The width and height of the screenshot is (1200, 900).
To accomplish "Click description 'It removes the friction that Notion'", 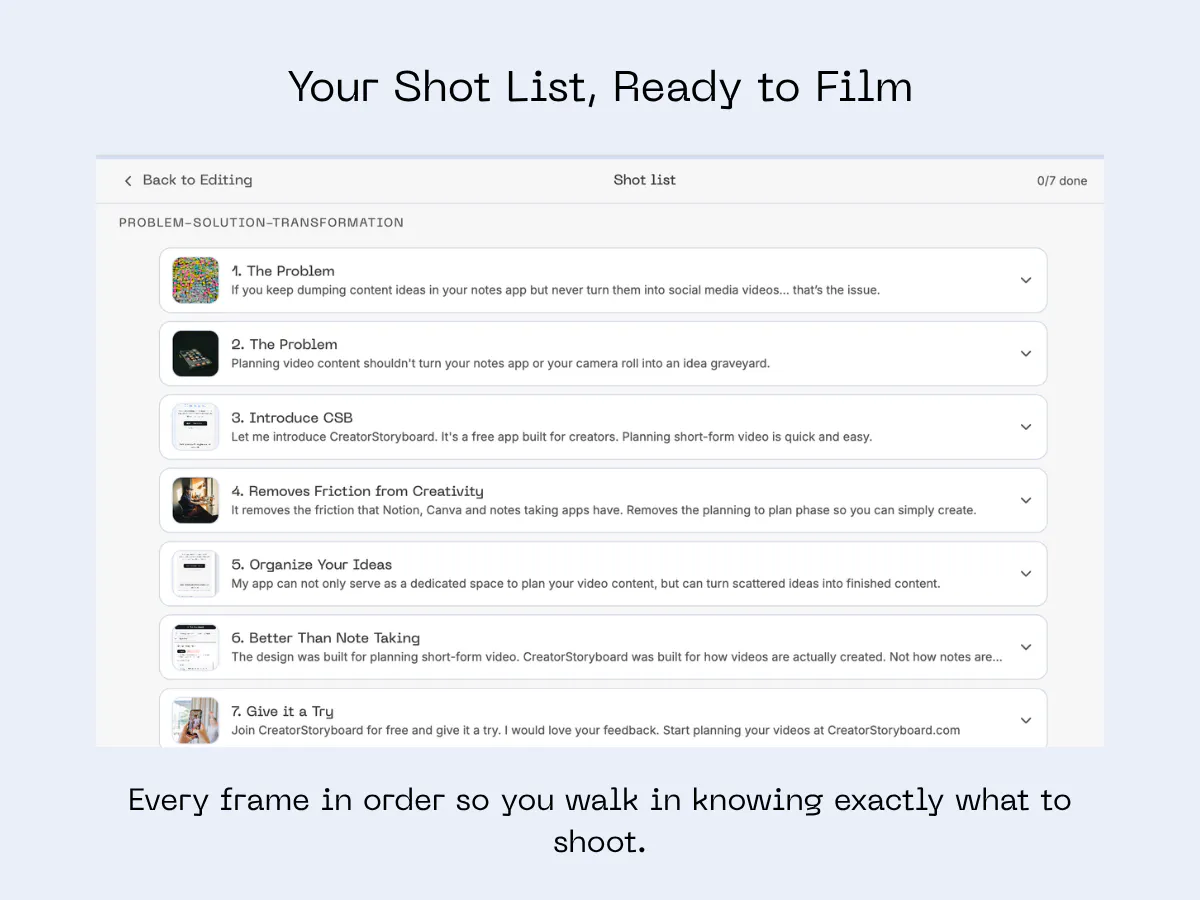I will click(x=603, y=510).
